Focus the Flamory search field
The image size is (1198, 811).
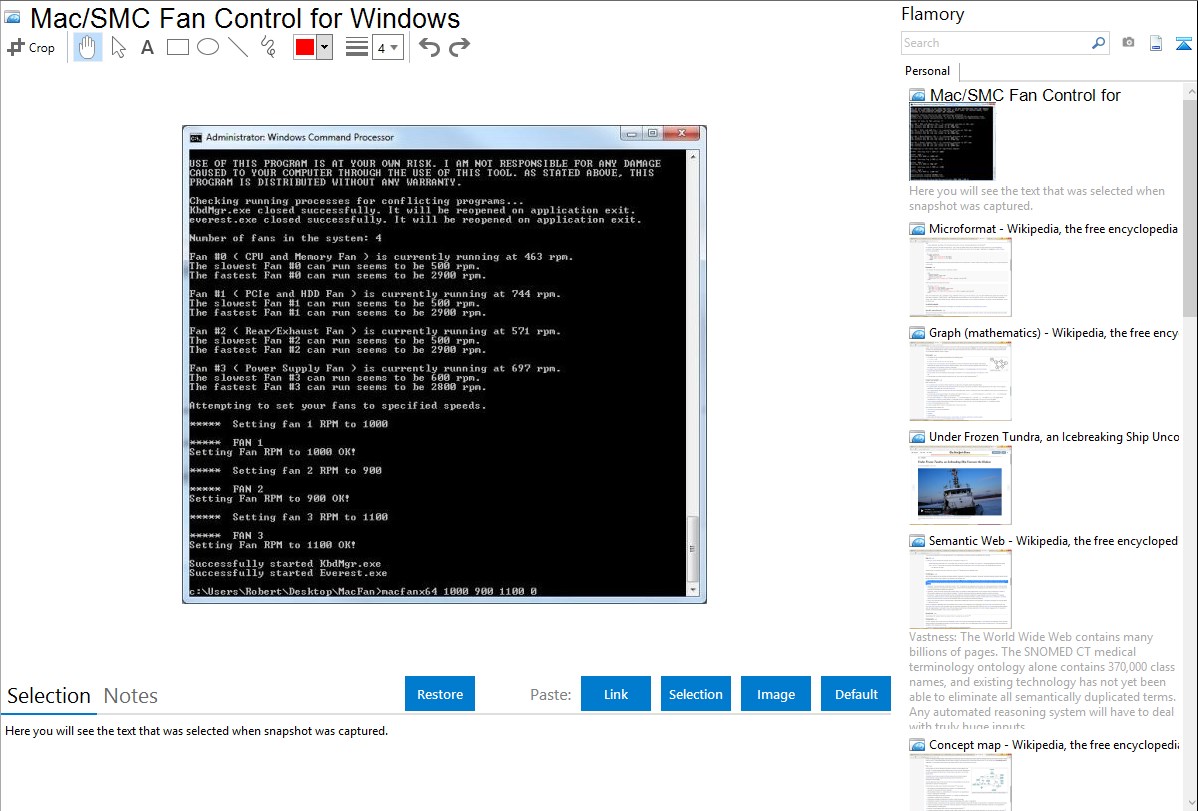[x=995, y=43]
